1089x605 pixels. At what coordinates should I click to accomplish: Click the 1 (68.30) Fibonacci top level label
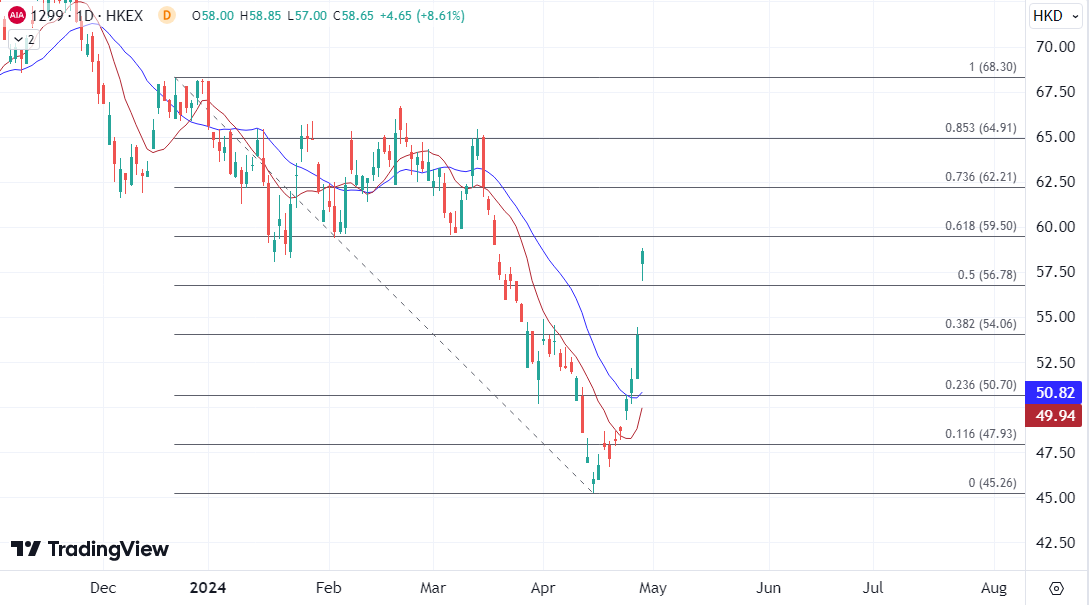click(991, 67)
